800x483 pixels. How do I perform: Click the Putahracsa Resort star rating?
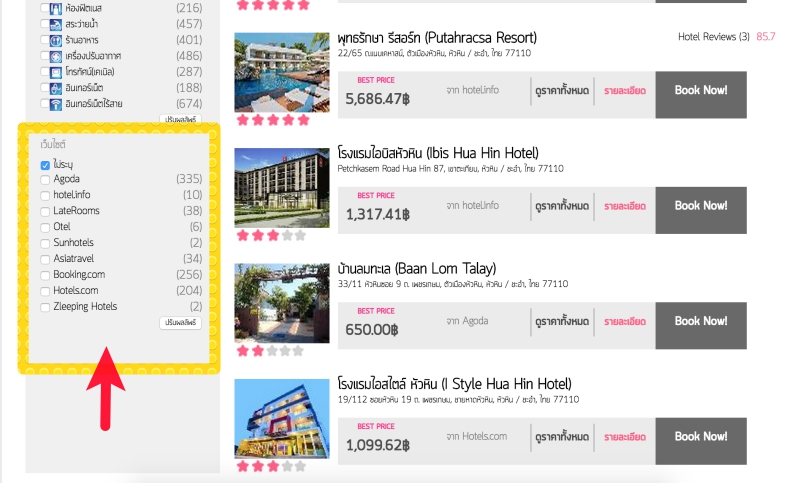[x=273, y=120]
